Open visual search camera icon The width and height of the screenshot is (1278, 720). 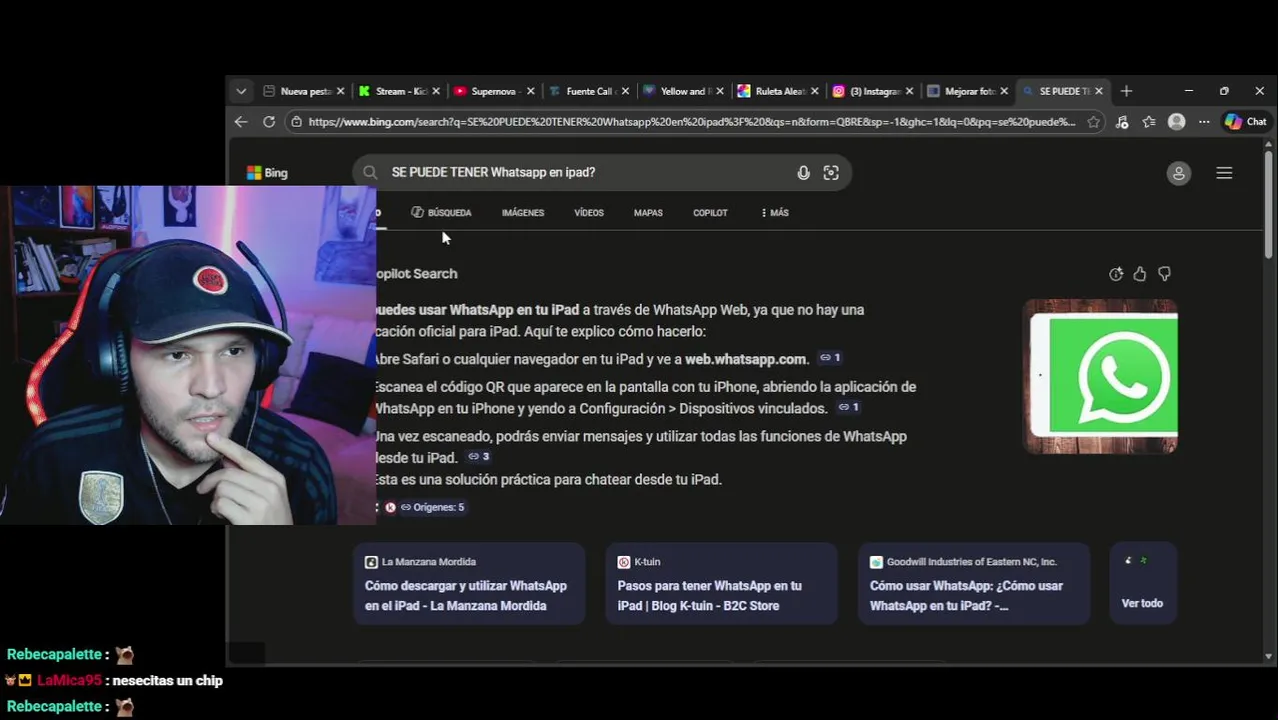click(831, 173)
